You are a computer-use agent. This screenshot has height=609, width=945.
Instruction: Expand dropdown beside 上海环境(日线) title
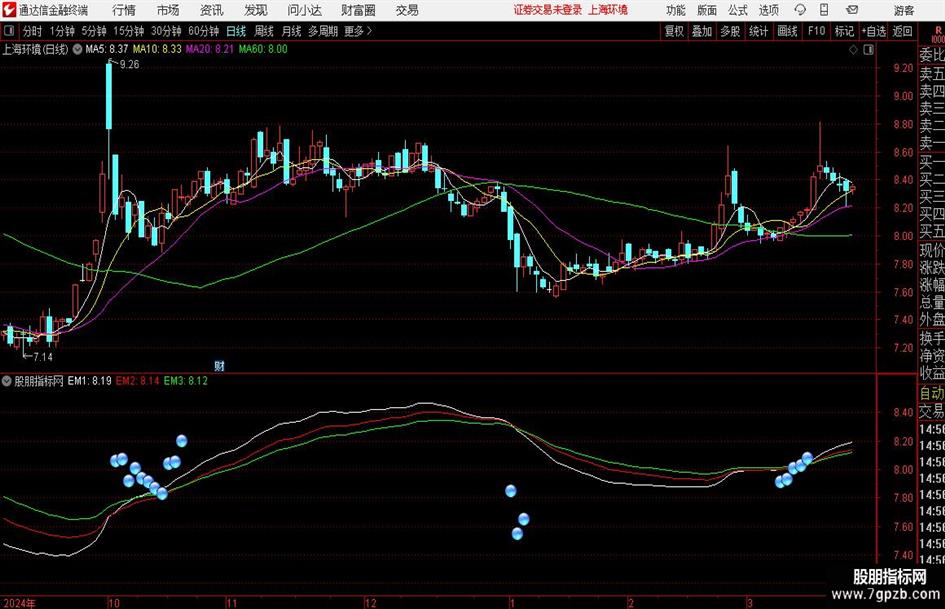point(77,49)
